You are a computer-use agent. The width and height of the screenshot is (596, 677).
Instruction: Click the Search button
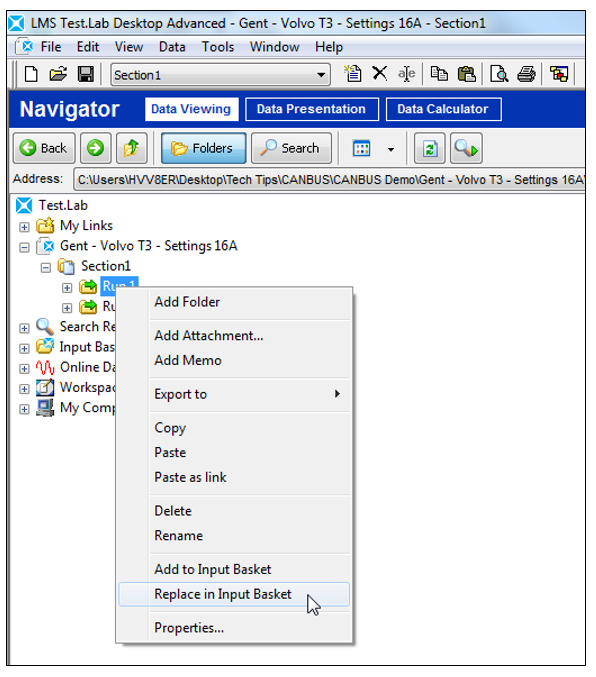[292, 149]
